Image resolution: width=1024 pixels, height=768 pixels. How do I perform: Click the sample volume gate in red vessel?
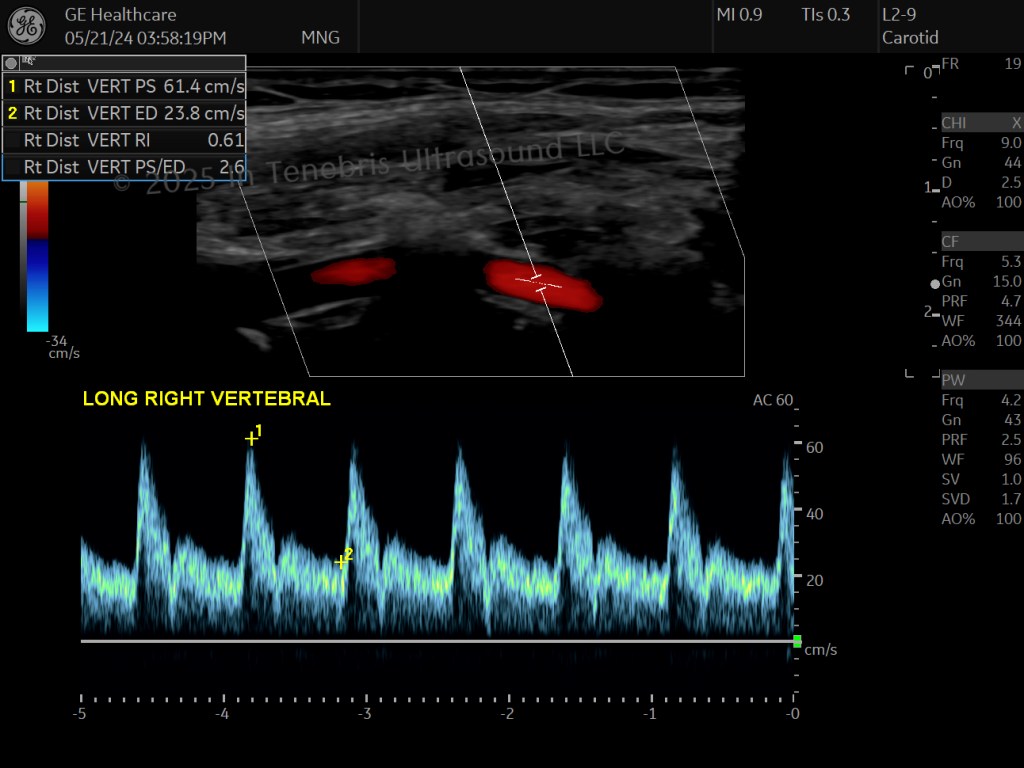point(539,283)
